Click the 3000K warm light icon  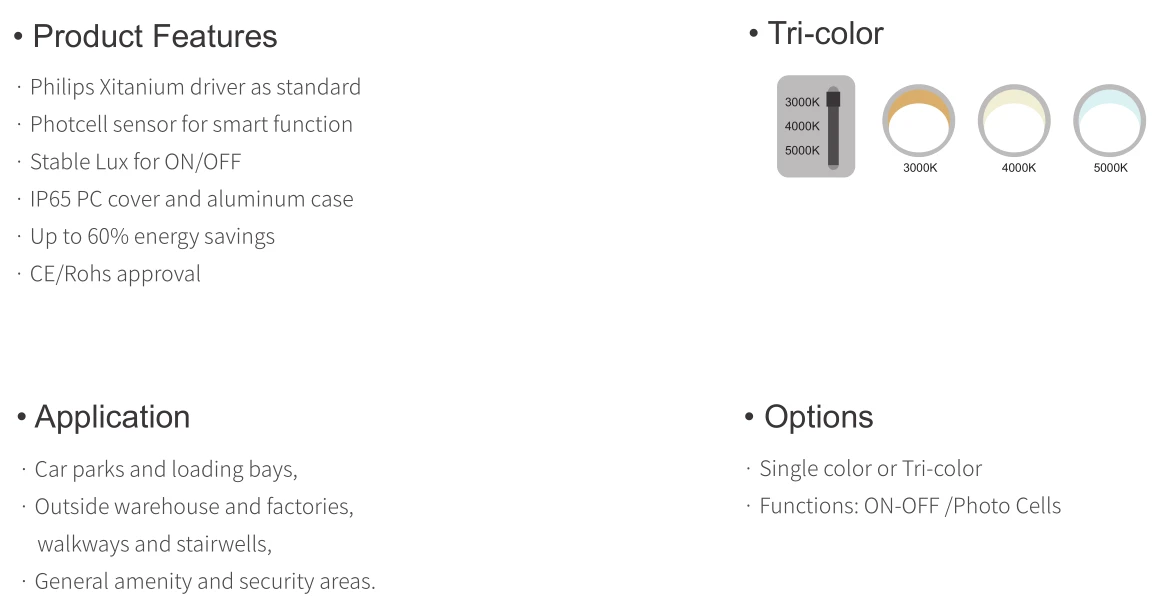tap(918, 120)
